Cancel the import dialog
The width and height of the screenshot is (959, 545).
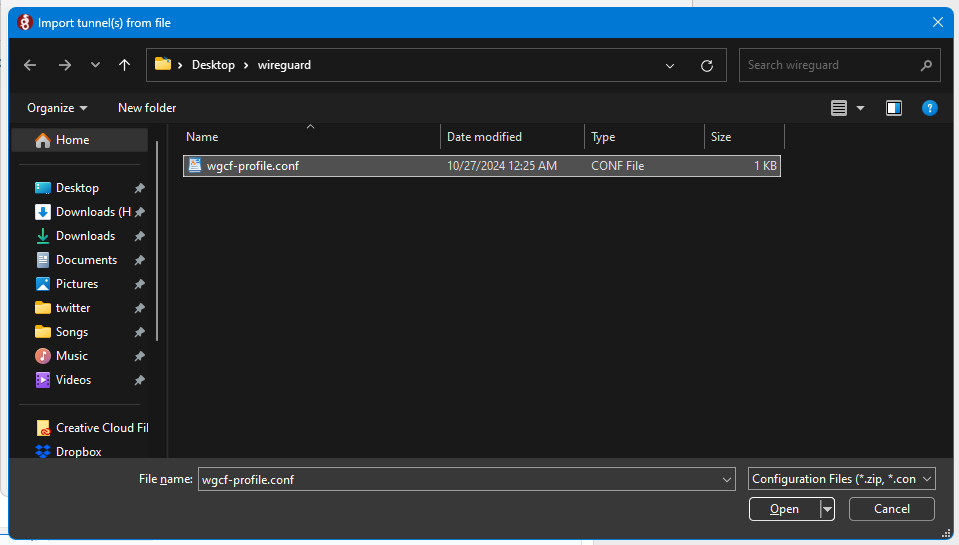pos(892,509)
